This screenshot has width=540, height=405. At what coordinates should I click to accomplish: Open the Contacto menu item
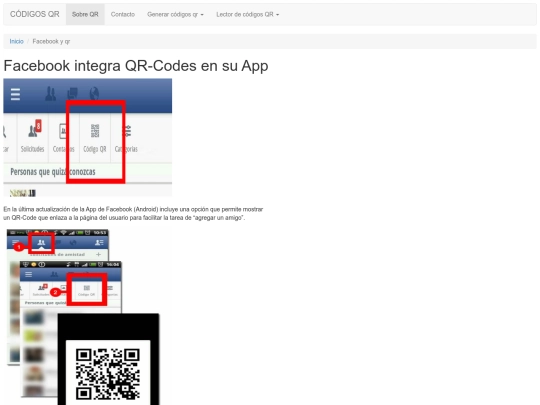click(123, 14)
